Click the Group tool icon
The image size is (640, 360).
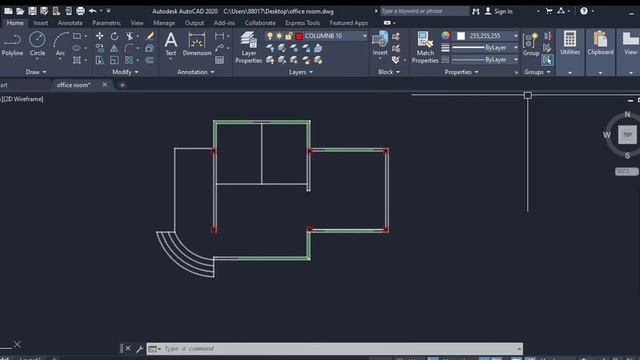click(x=531, y=44)
